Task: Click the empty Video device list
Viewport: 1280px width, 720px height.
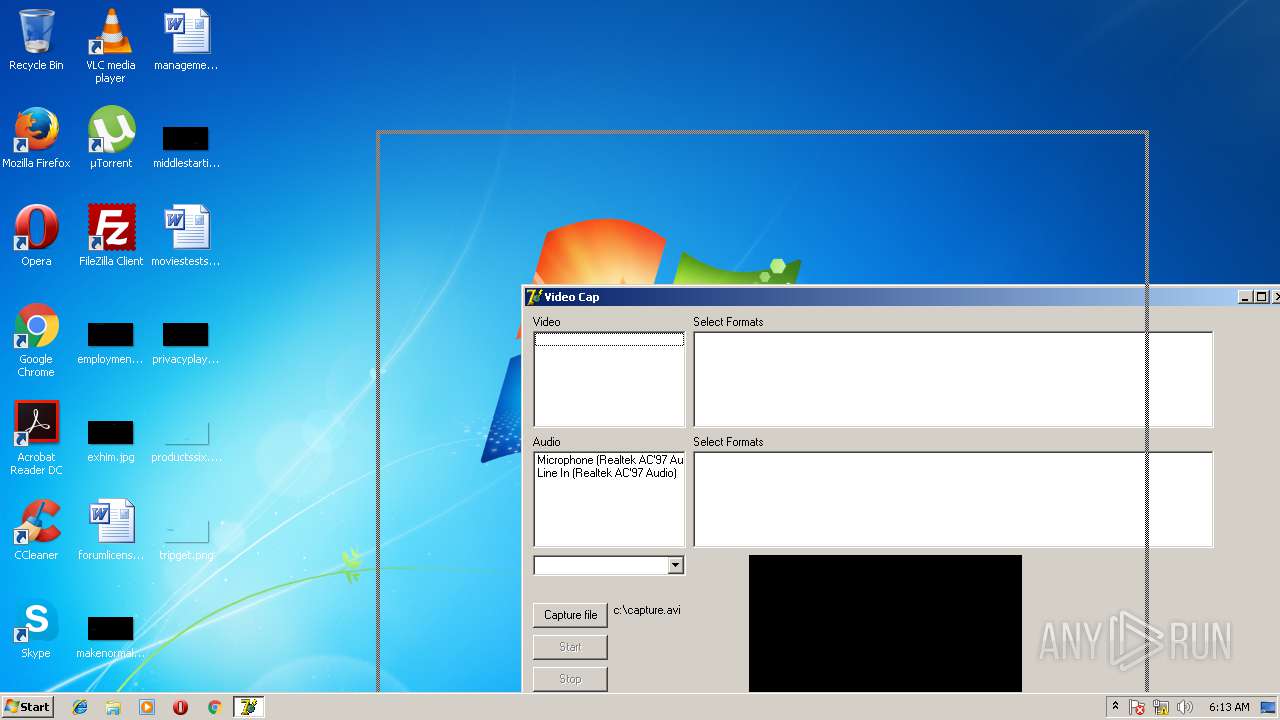Action: [609, 380]
